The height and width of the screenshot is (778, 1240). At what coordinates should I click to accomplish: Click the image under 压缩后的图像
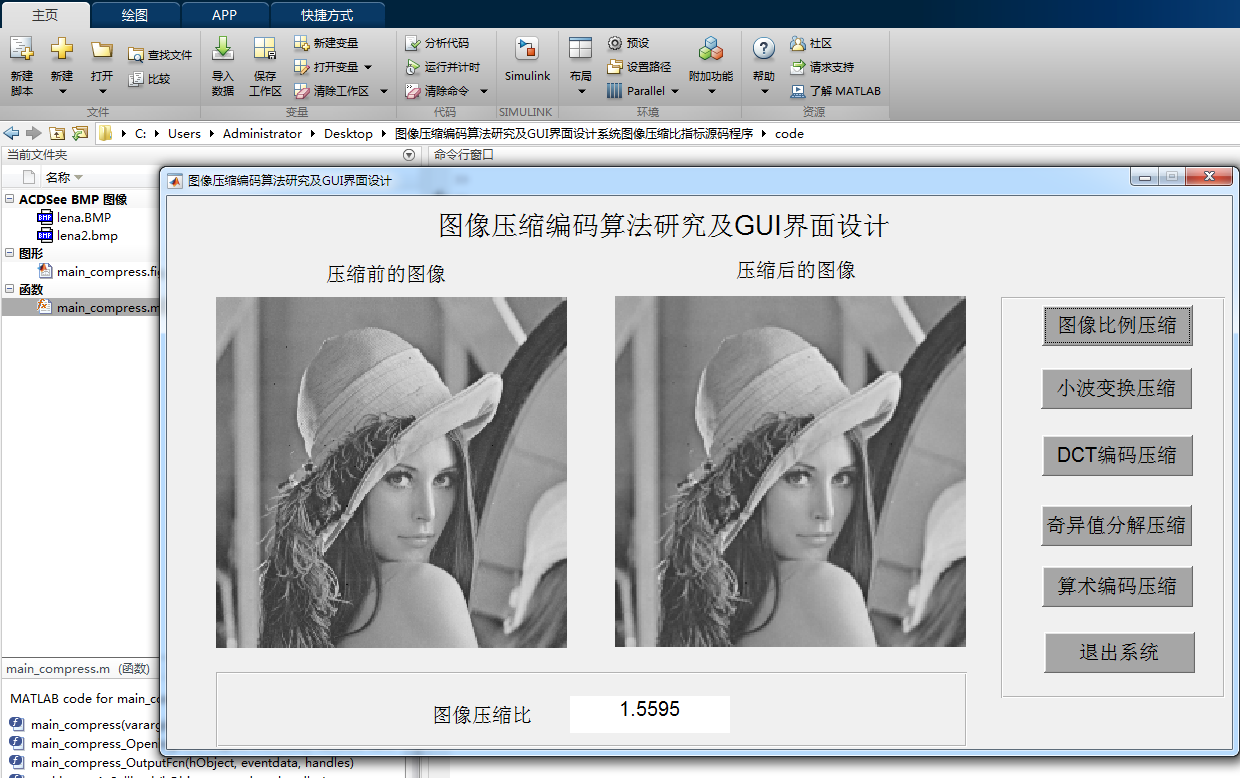(x=790, y=471)
